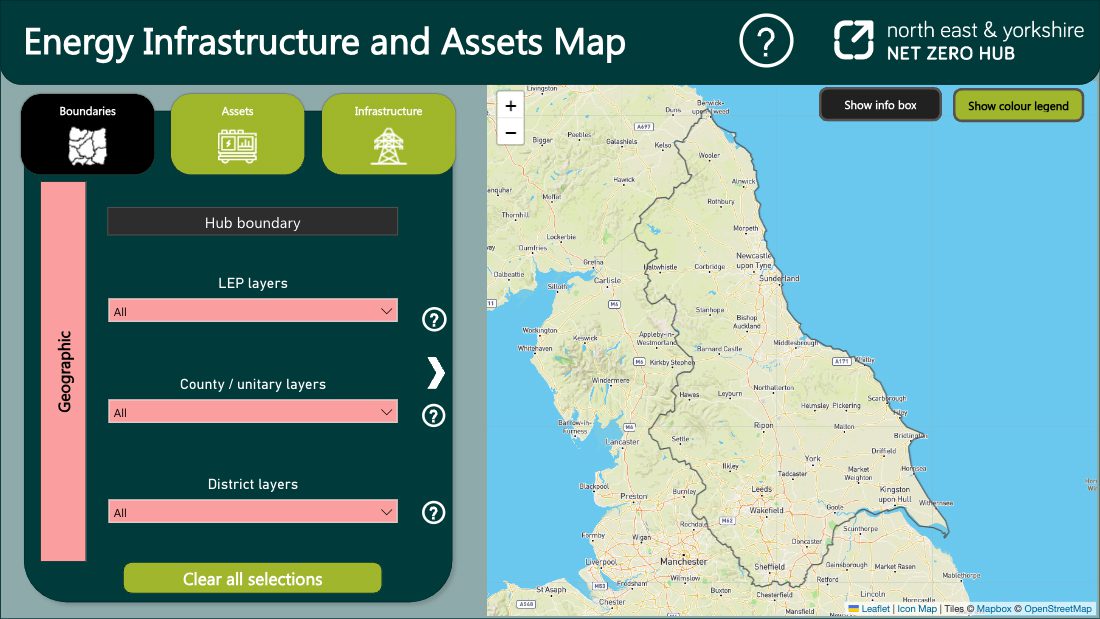
Task: Show the colour legend
Action: click(1018, 105)
